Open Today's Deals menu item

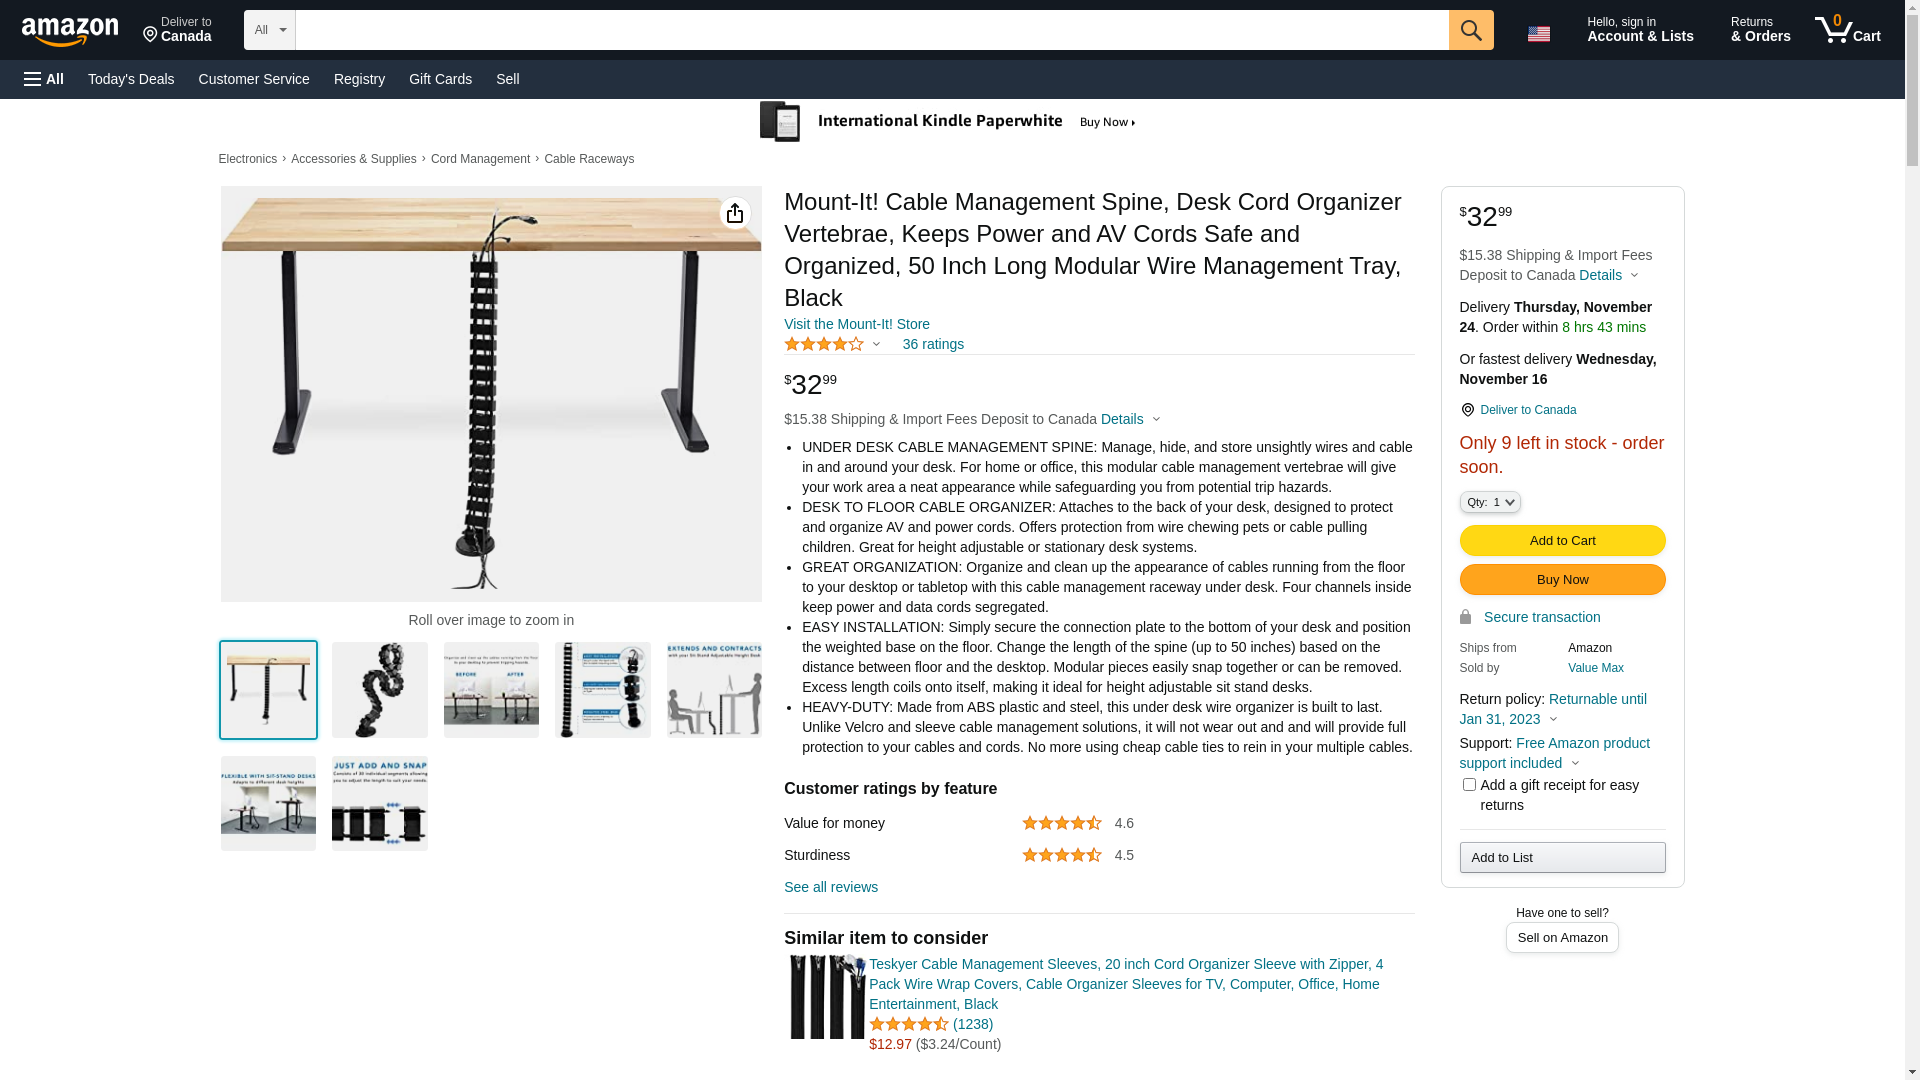point(131,79)
